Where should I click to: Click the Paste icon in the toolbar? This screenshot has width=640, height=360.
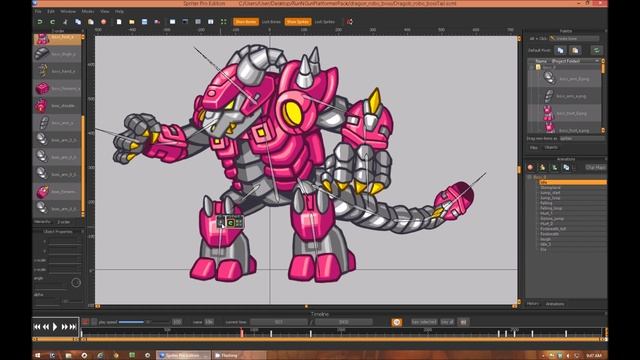(91, 22)
